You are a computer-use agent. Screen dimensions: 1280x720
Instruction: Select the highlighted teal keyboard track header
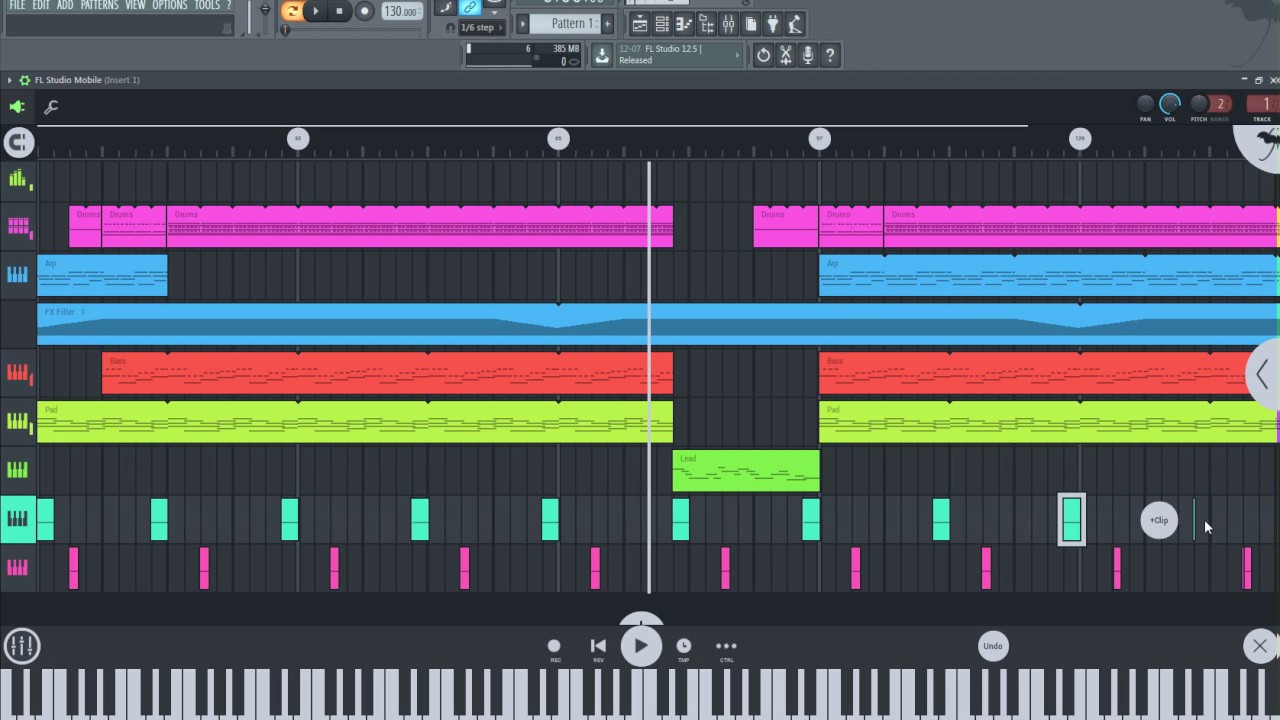coord(18,519)
